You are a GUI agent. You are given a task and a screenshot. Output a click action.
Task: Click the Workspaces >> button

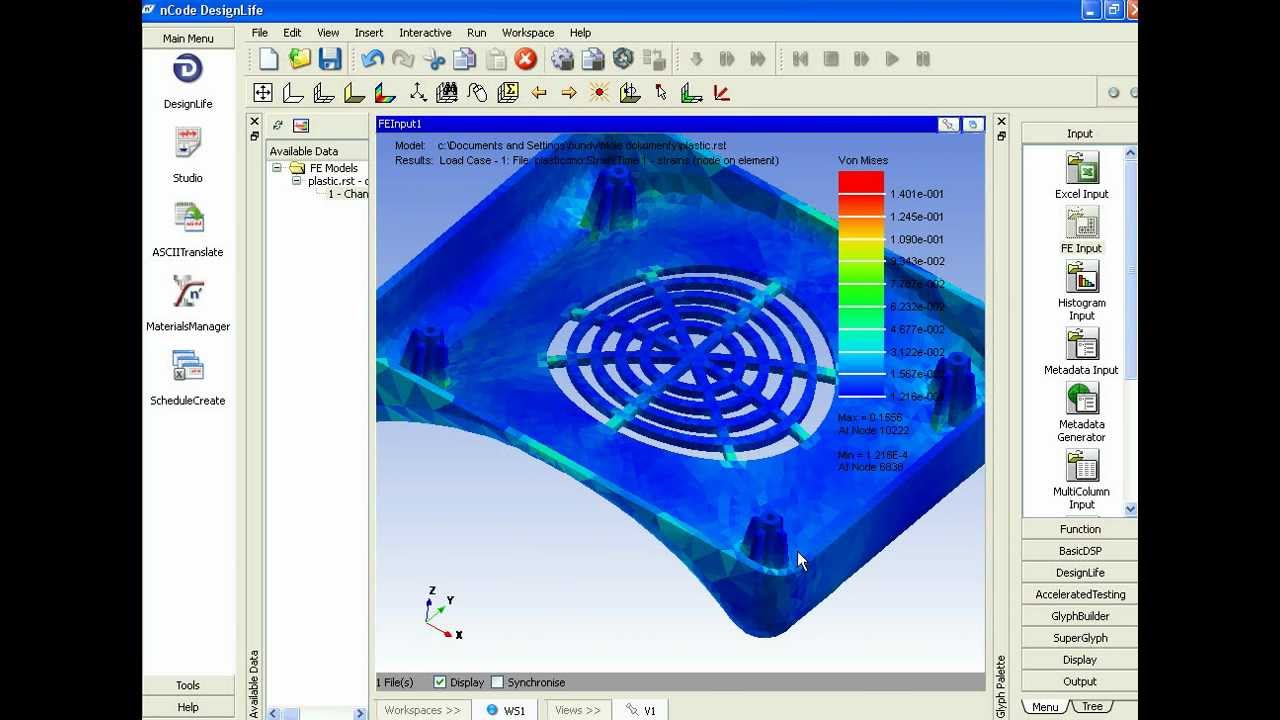coord(423,710)
